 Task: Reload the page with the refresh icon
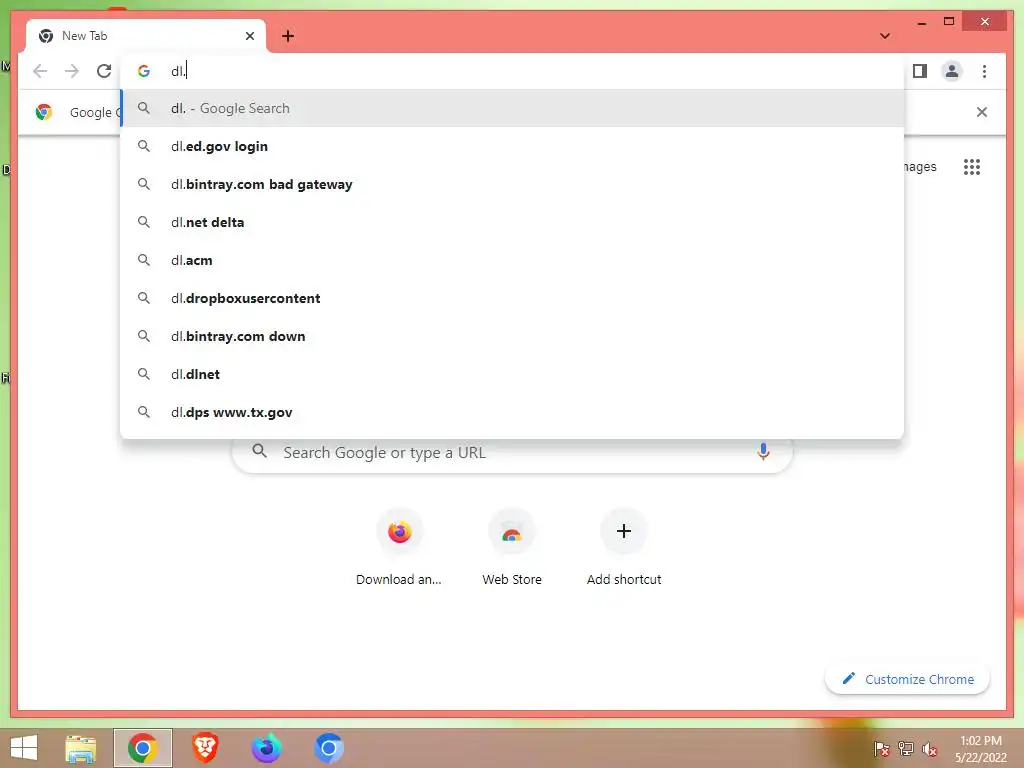click(x=104, y=71)
